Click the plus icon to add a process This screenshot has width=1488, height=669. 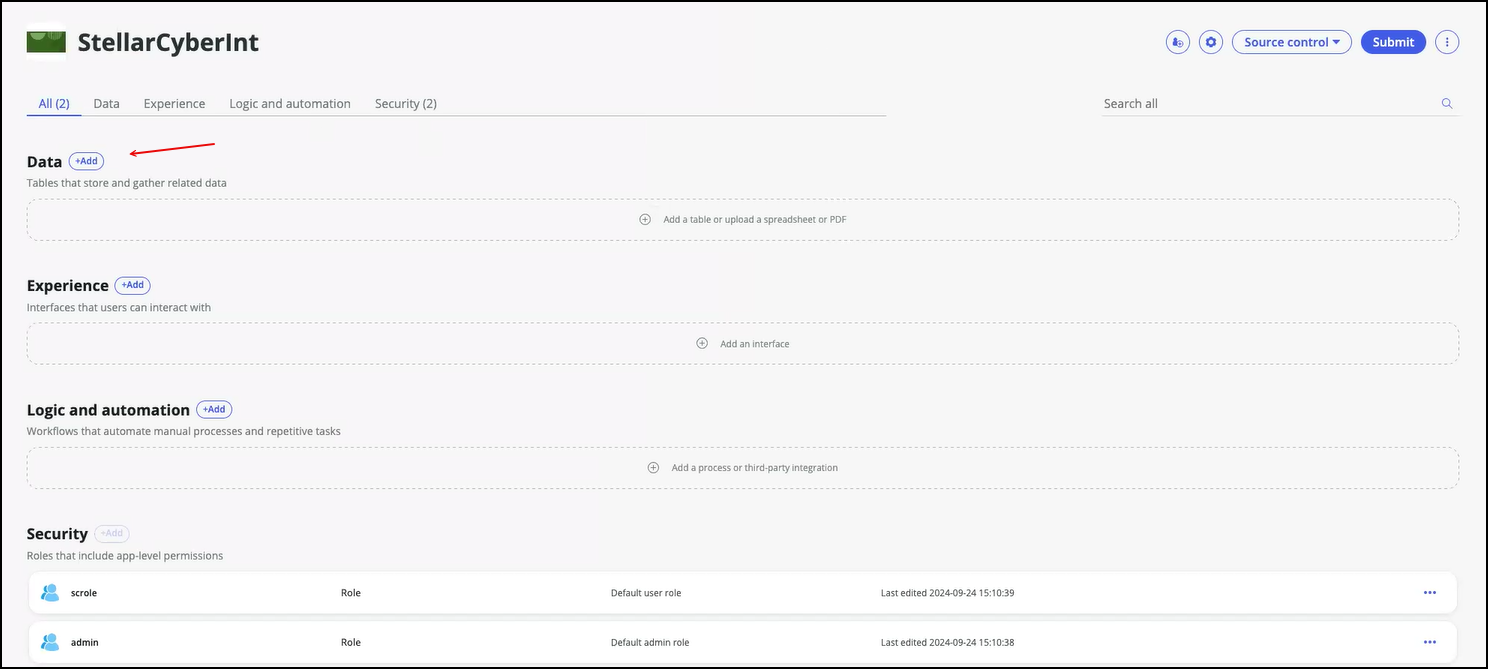(x=653, y=468)
